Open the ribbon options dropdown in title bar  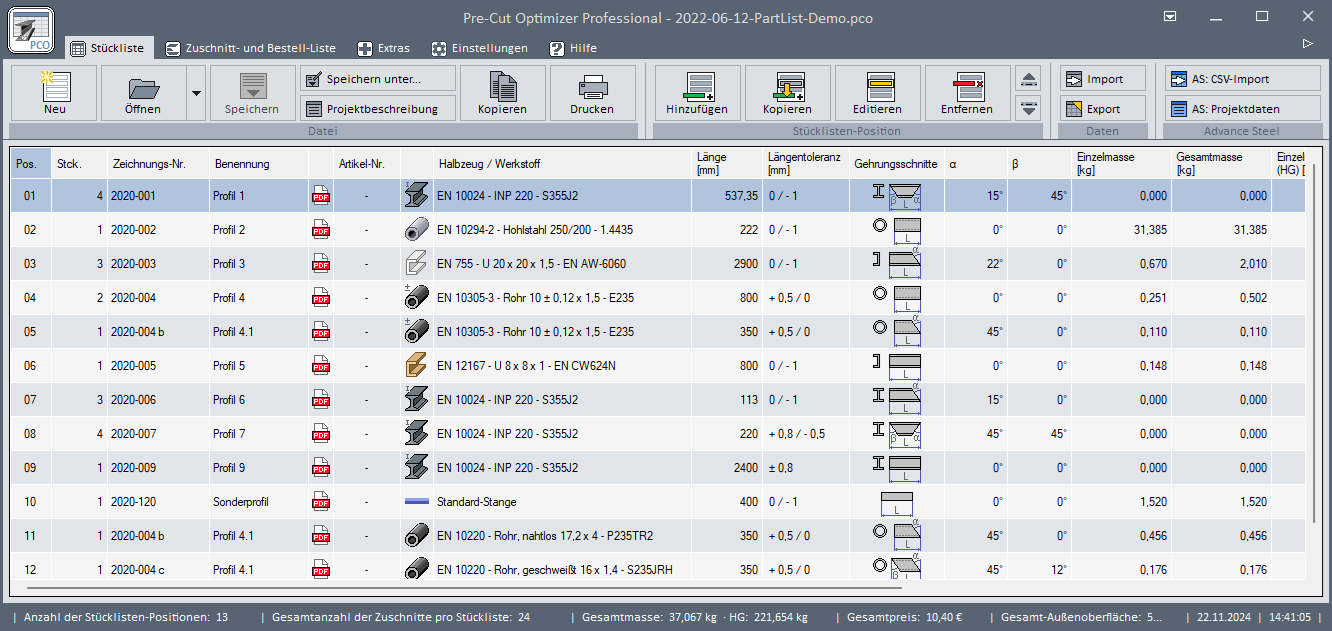coord(1173,17)
